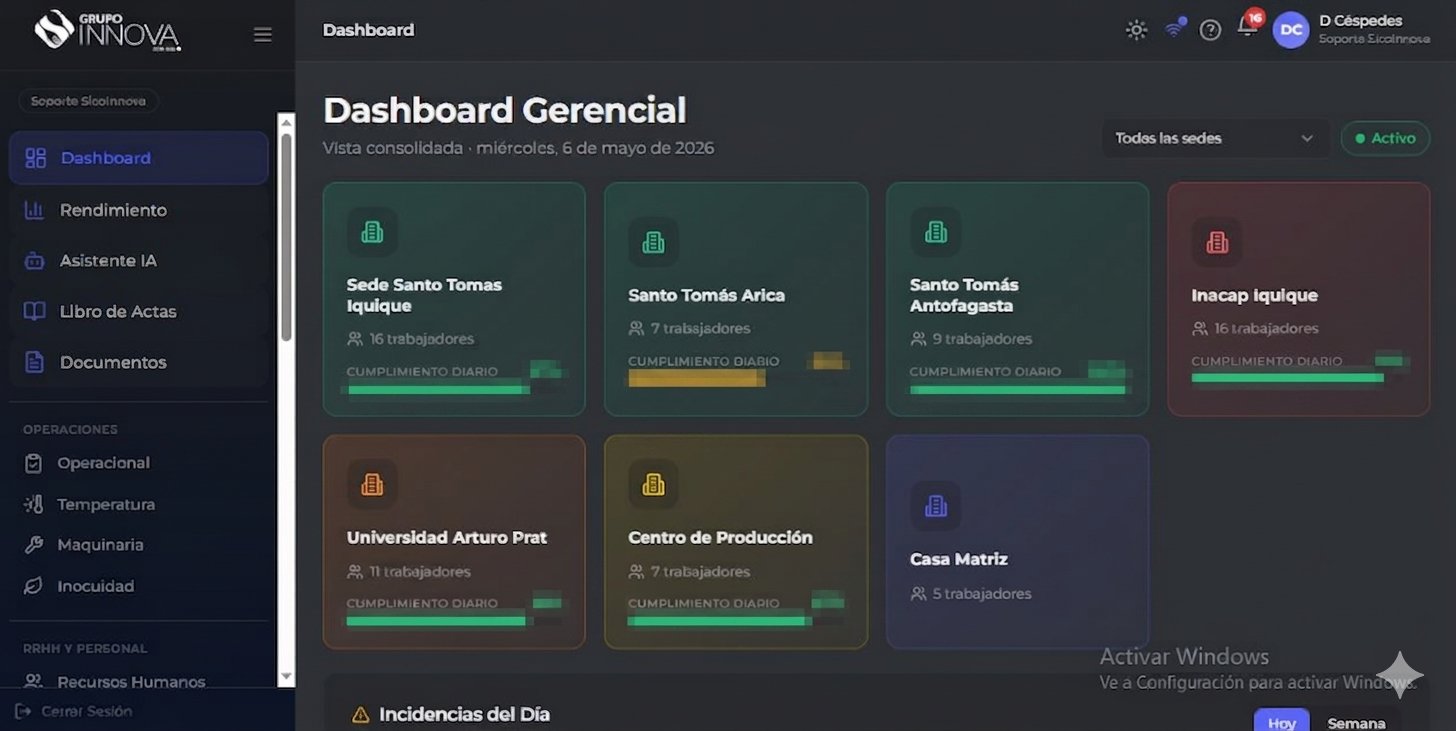Click the Rendimiento bar chart icon
The height and width of the screenshot is (731, 1456).
pos(34,210)
